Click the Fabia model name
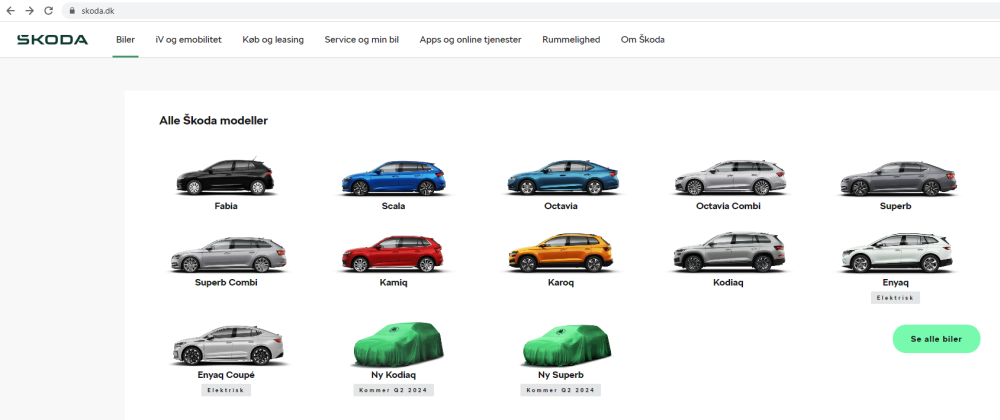This screenshot has width=1000, height=420. point(226,206)
